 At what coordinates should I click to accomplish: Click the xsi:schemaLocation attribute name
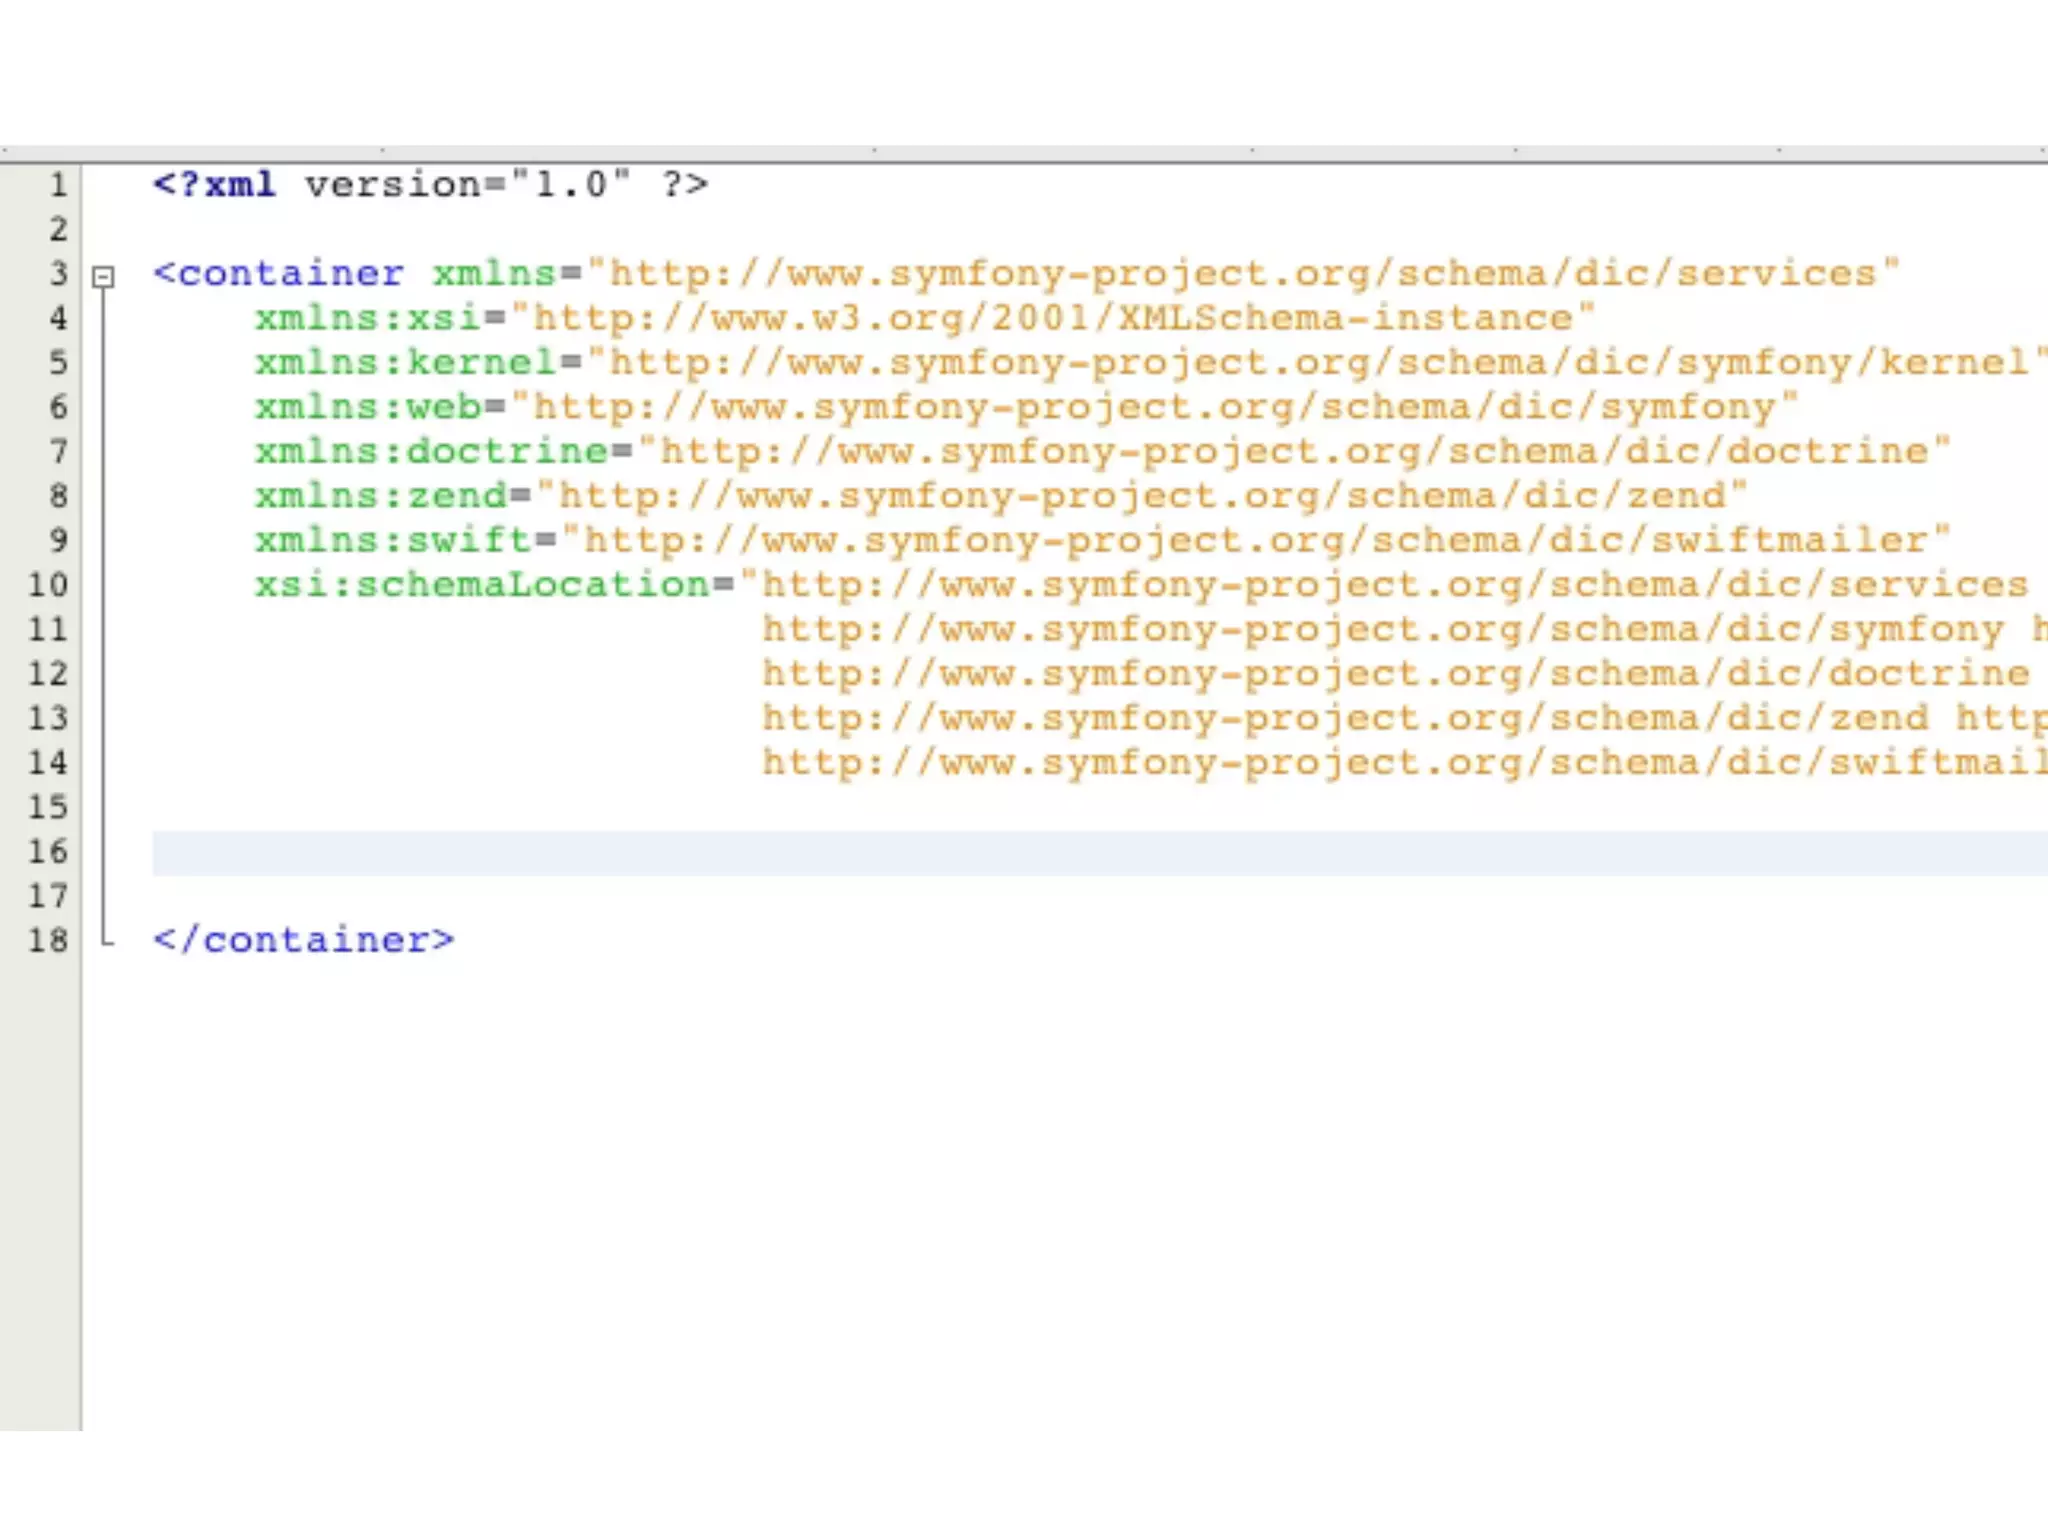(481, 585)
